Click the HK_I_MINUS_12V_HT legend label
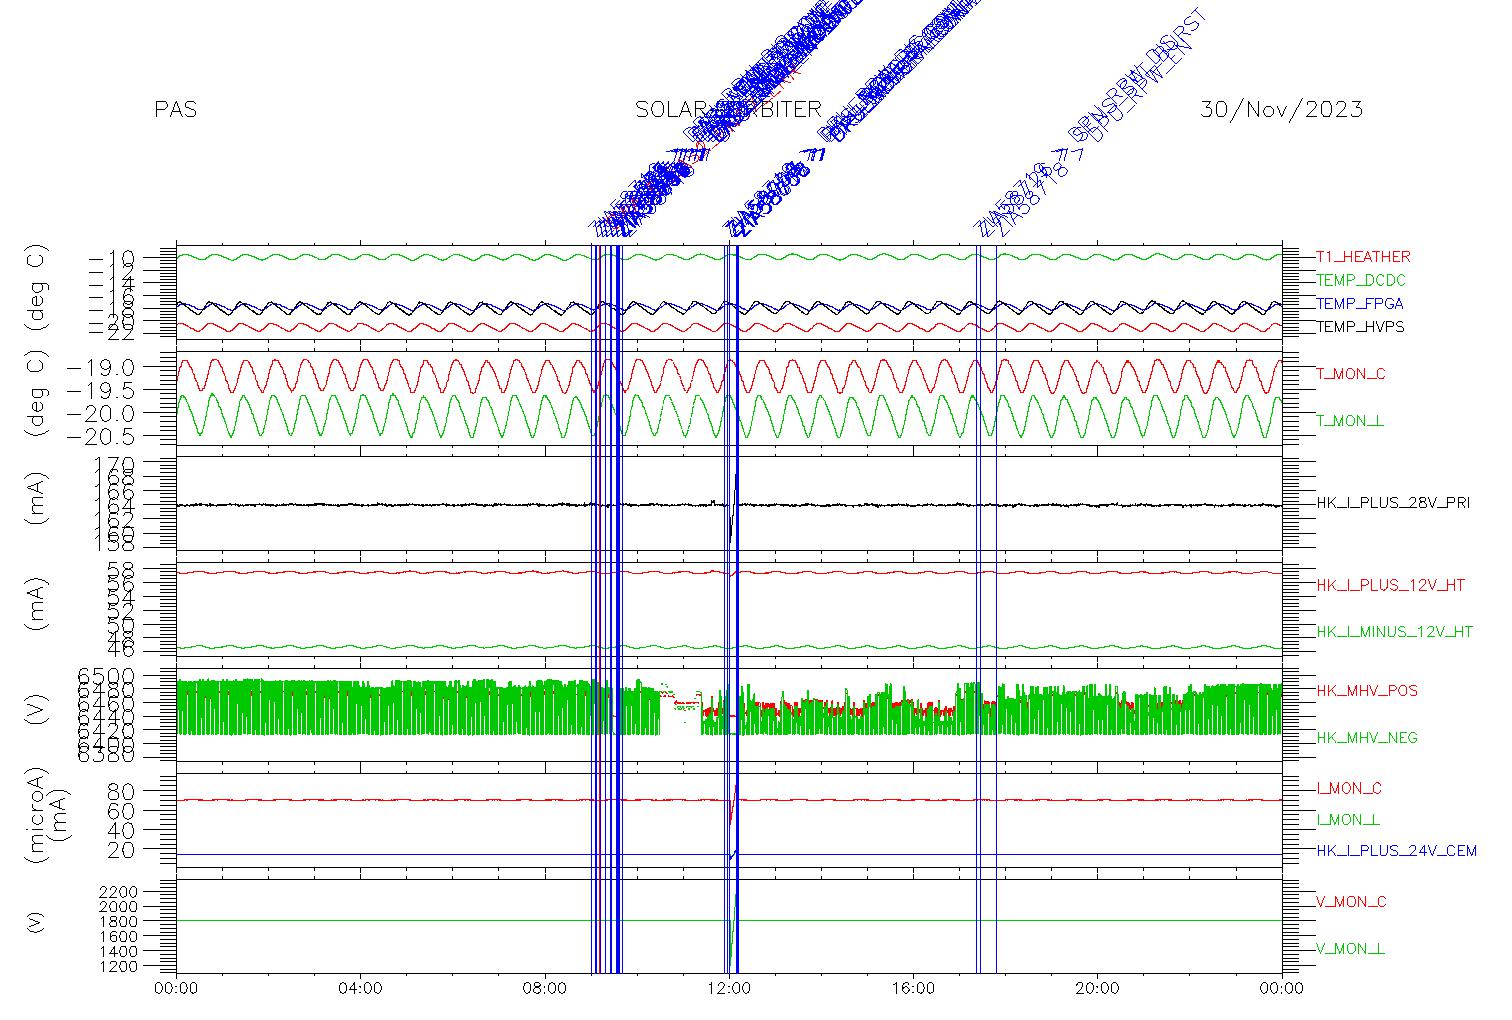 (x=1394, y=632)
